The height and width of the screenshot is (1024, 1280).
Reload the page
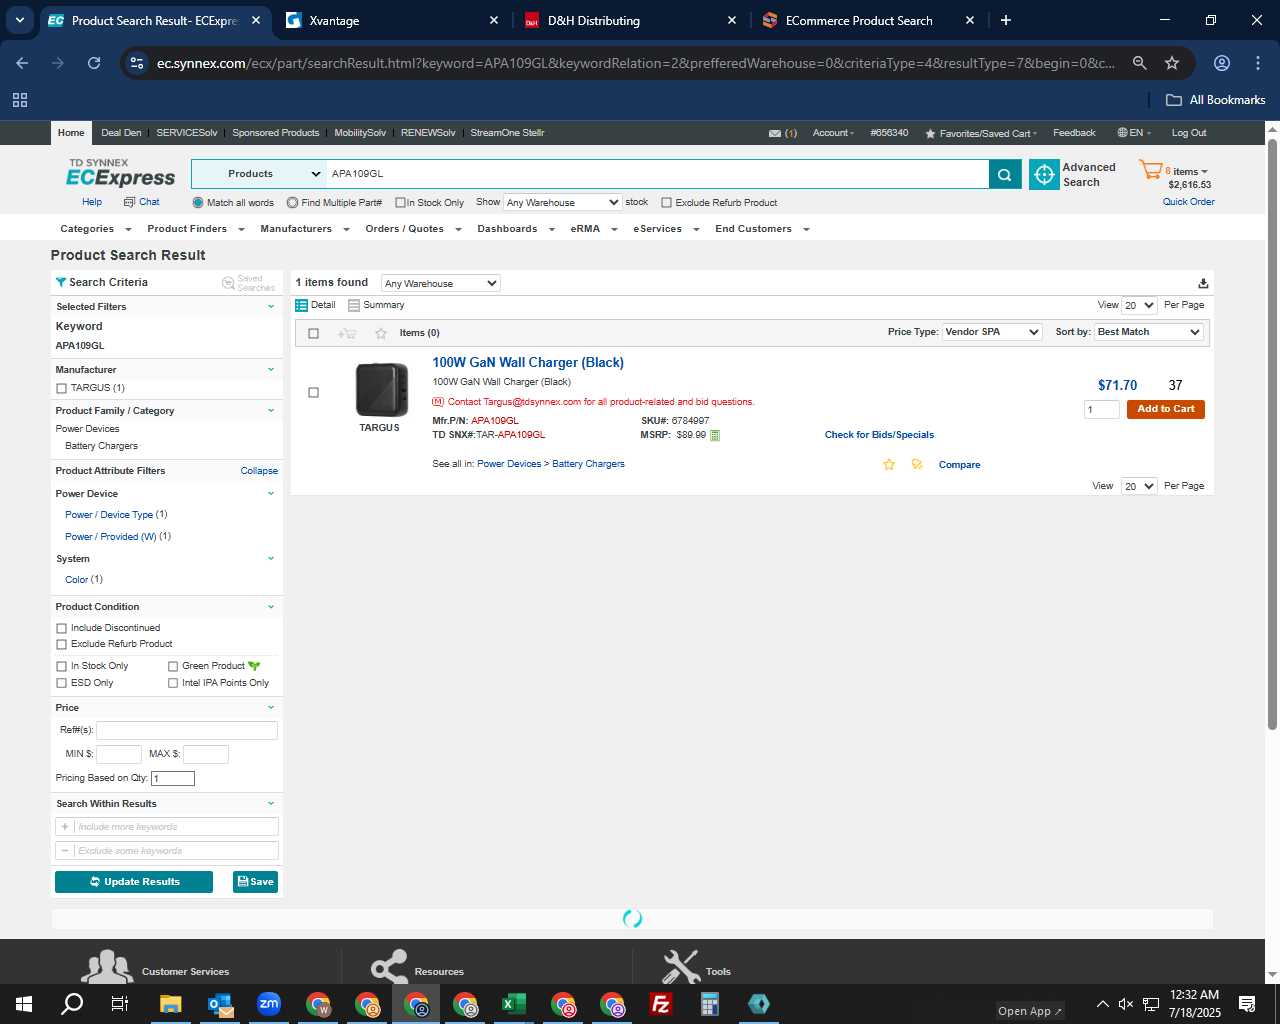coord(94,63)
